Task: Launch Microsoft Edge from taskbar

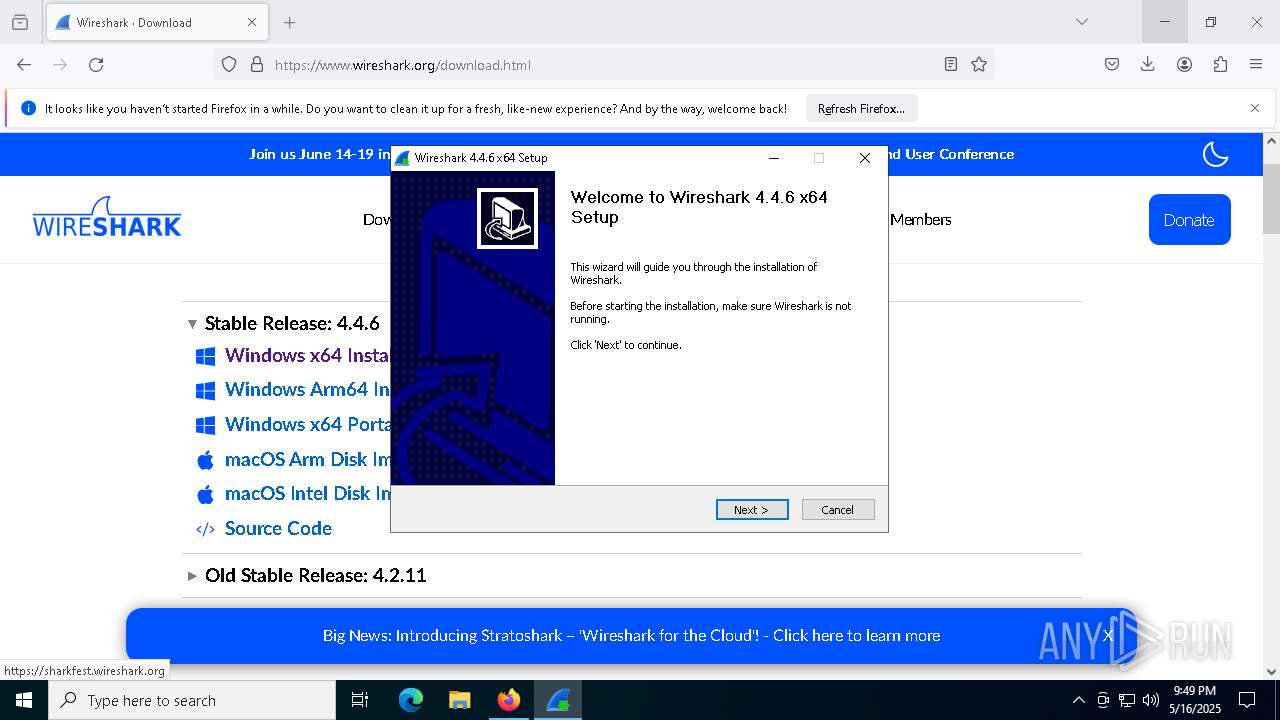Action: pos(410,700)
